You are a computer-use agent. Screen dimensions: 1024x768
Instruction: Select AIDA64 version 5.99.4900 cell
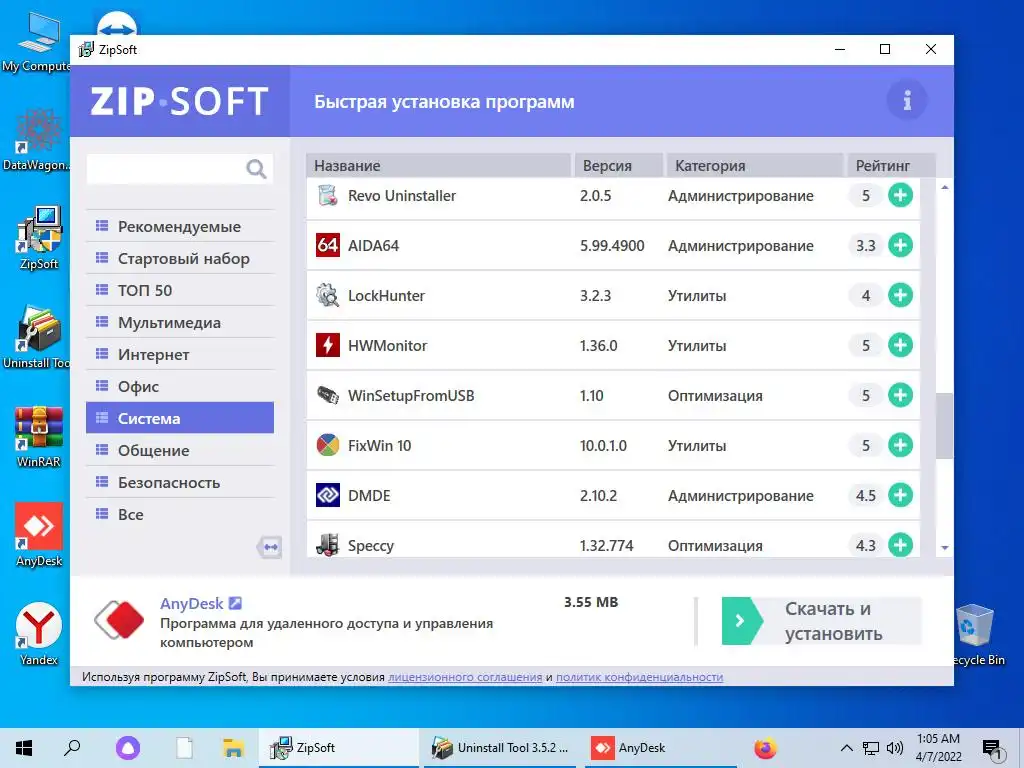[612, 246]
